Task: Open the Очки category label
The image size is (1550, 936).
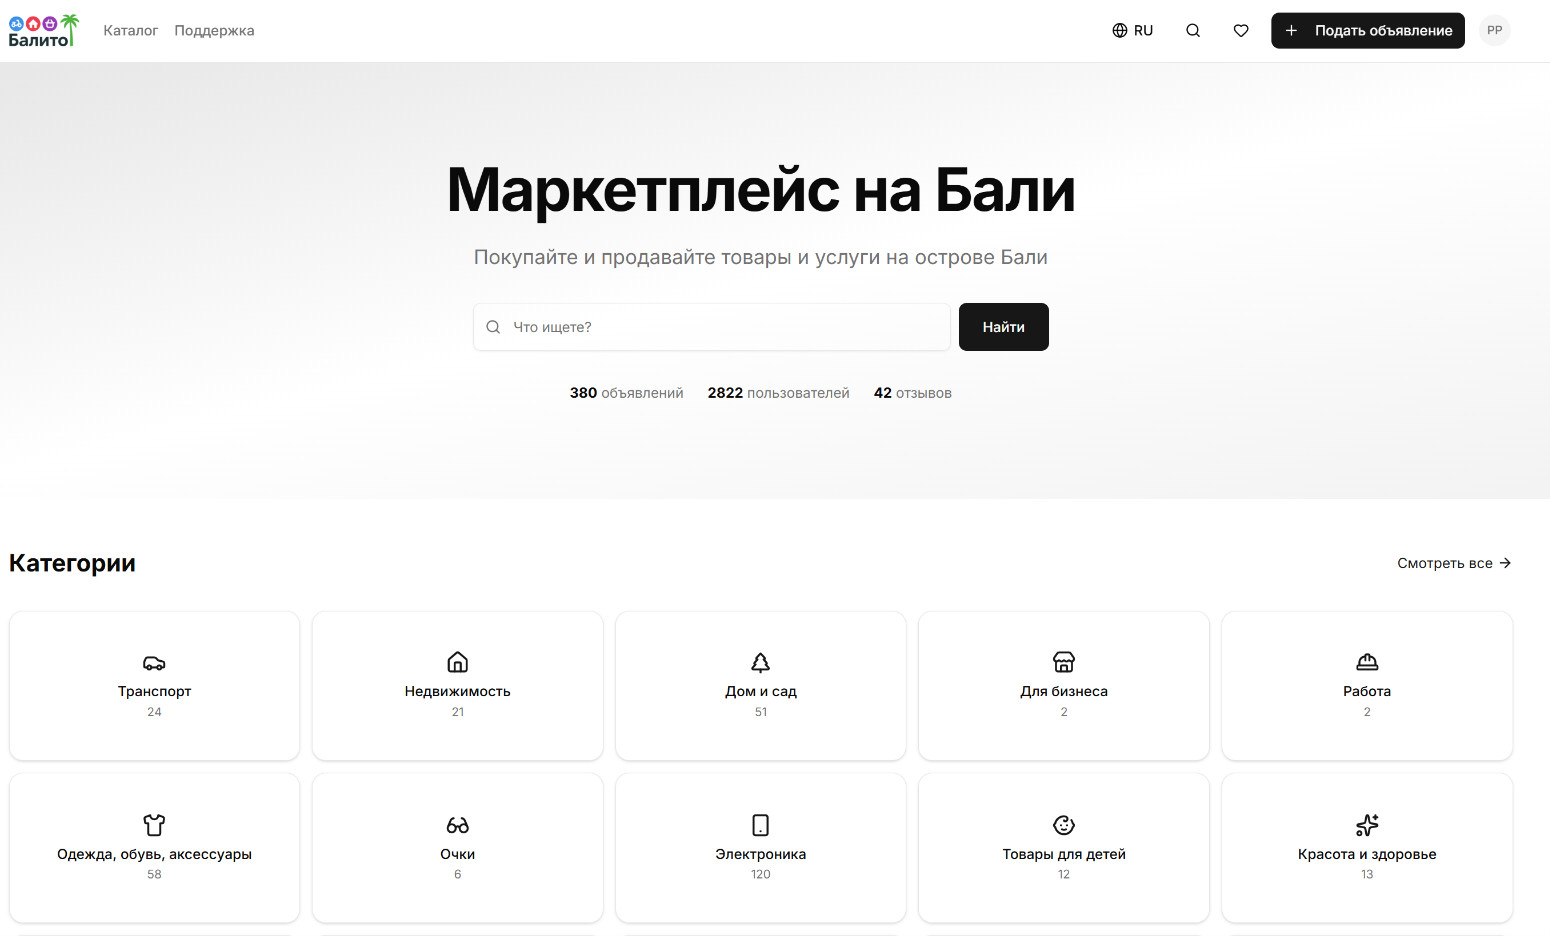Action: (x=458, y=854)
